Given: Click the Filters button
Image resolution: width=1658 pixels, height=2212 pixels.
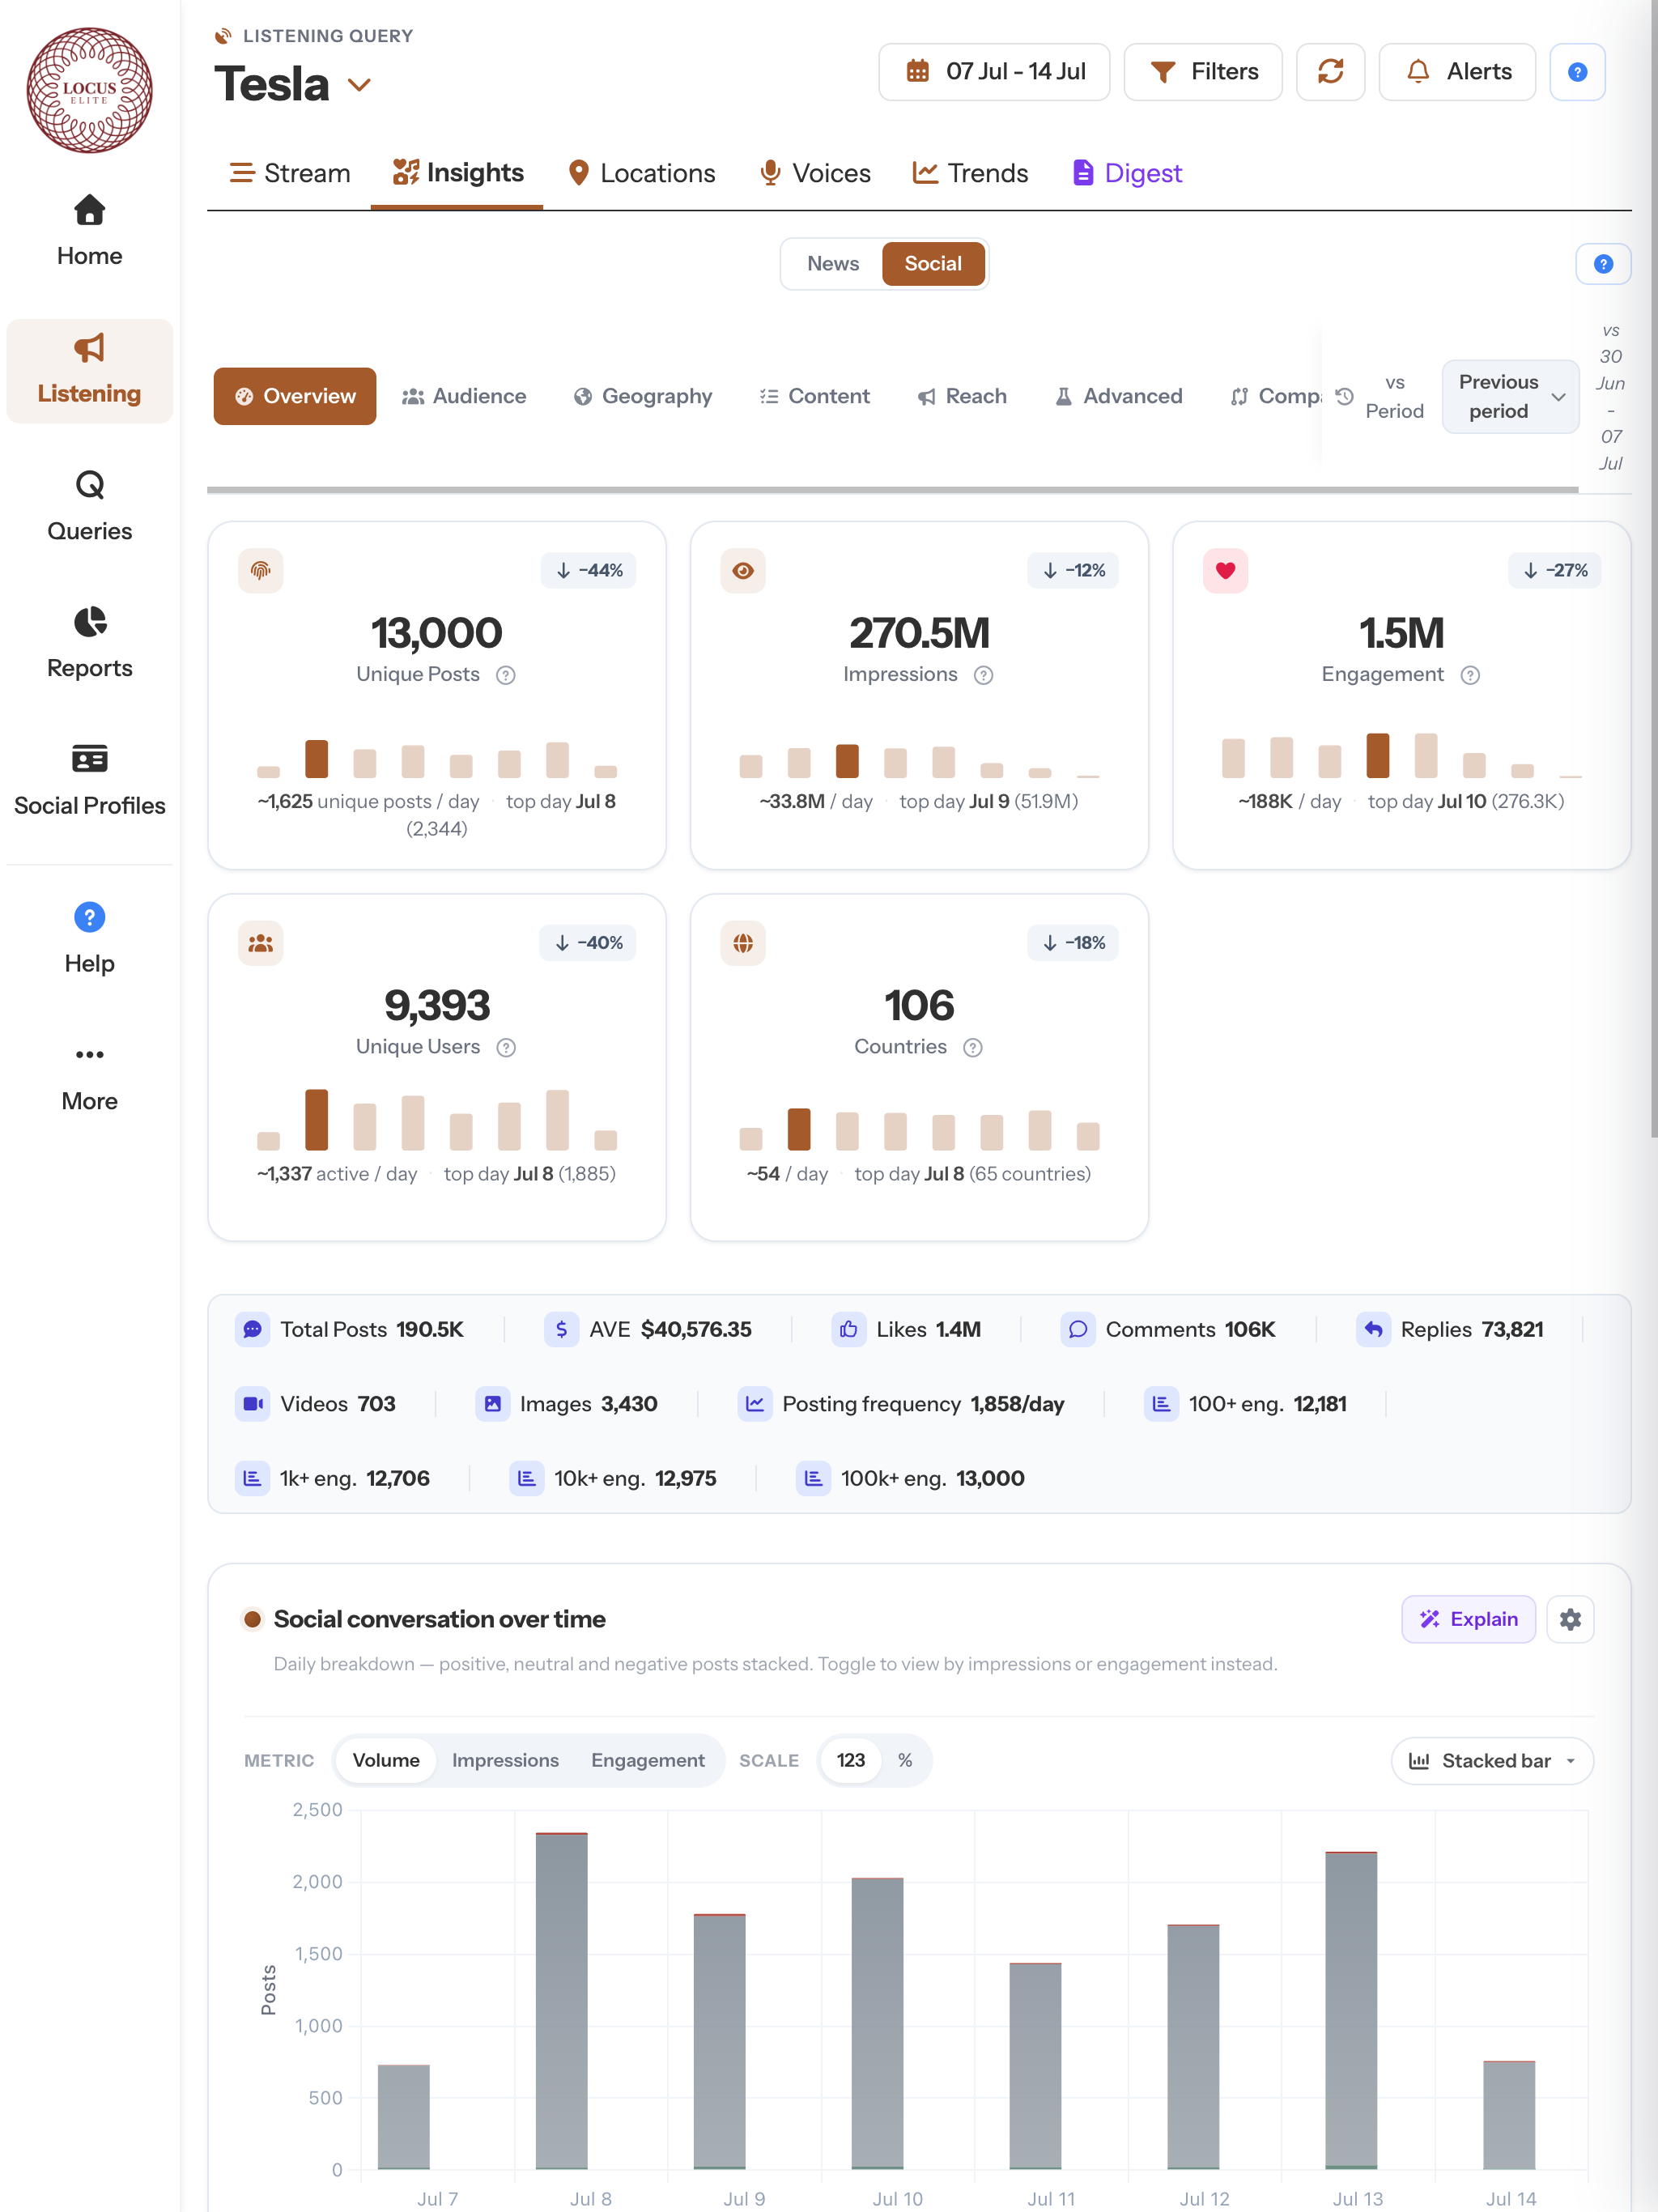Looking at the screenshot, I should (1203, 72).
